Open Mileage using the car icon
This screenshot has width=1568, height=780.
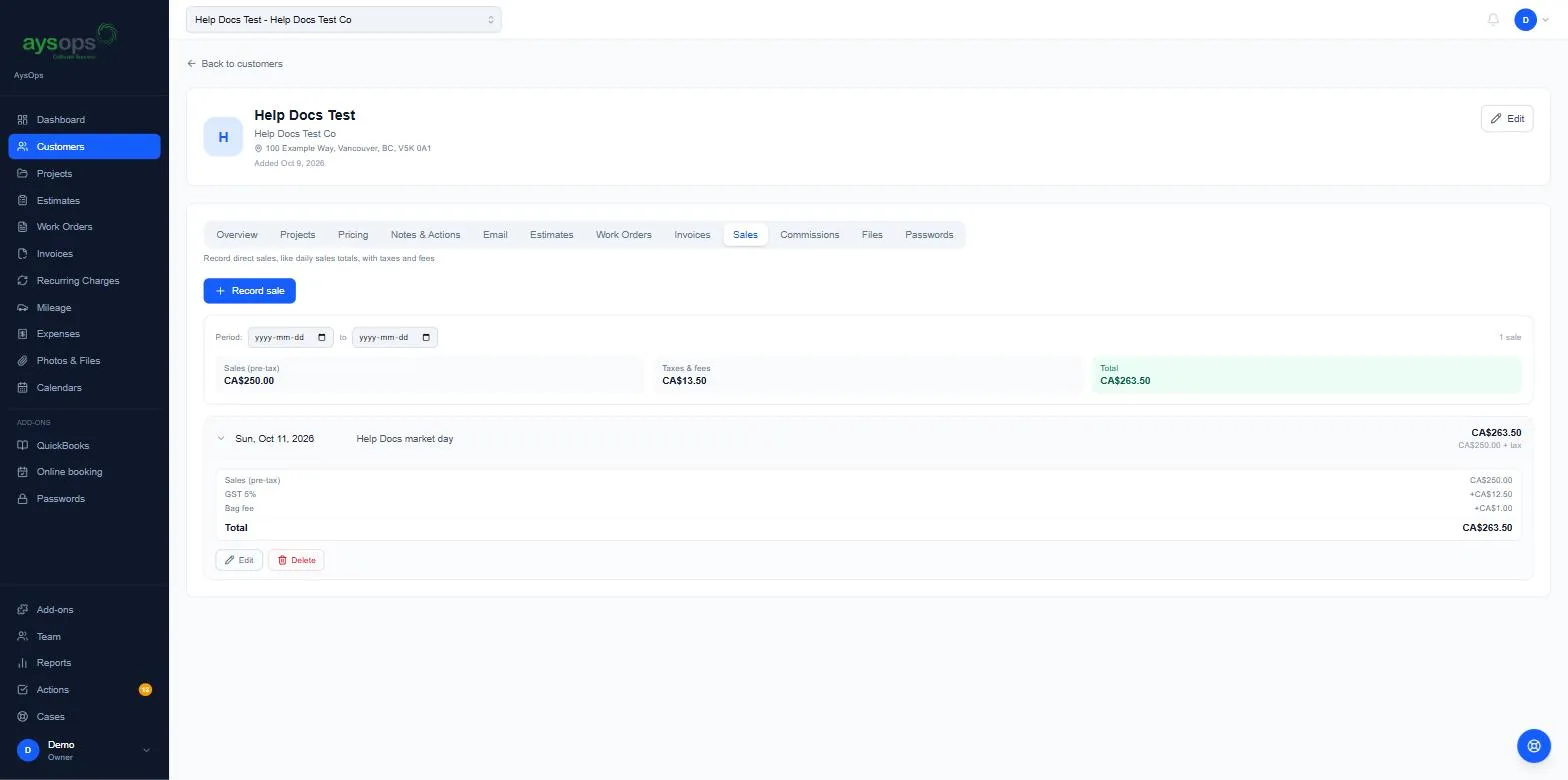click(23, 308)
